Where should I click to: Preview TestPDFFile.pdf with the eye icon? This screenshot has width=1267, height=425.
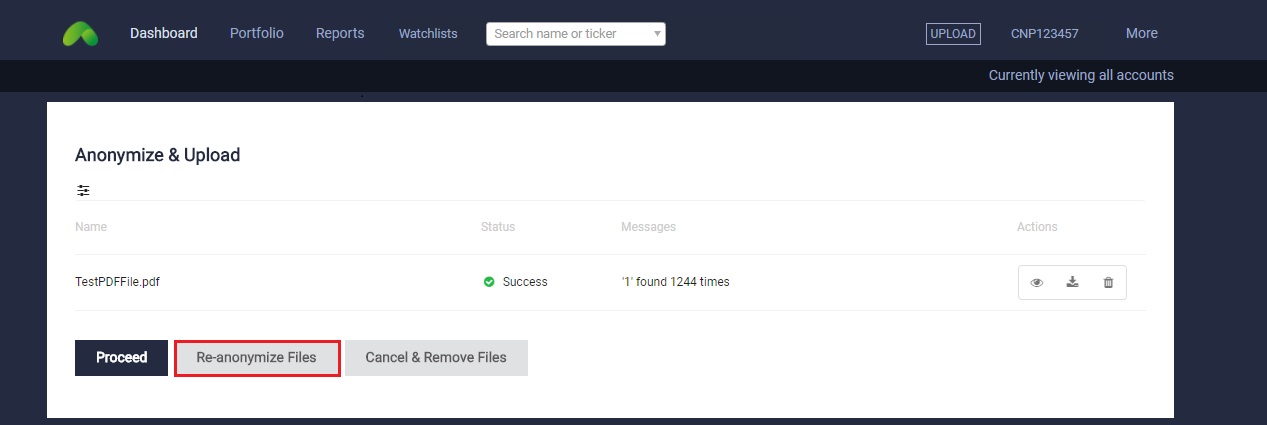point(1037,283)
